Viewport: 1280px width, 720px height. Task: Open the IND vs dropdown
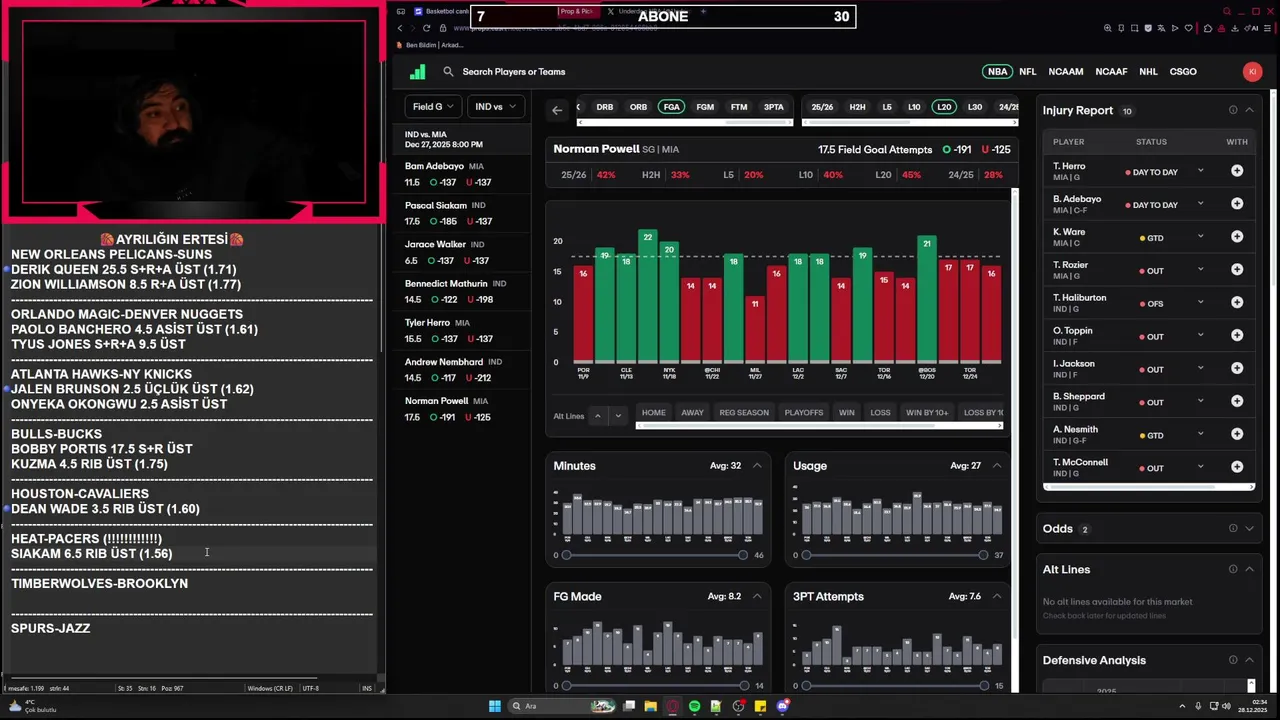coord(496,106)
